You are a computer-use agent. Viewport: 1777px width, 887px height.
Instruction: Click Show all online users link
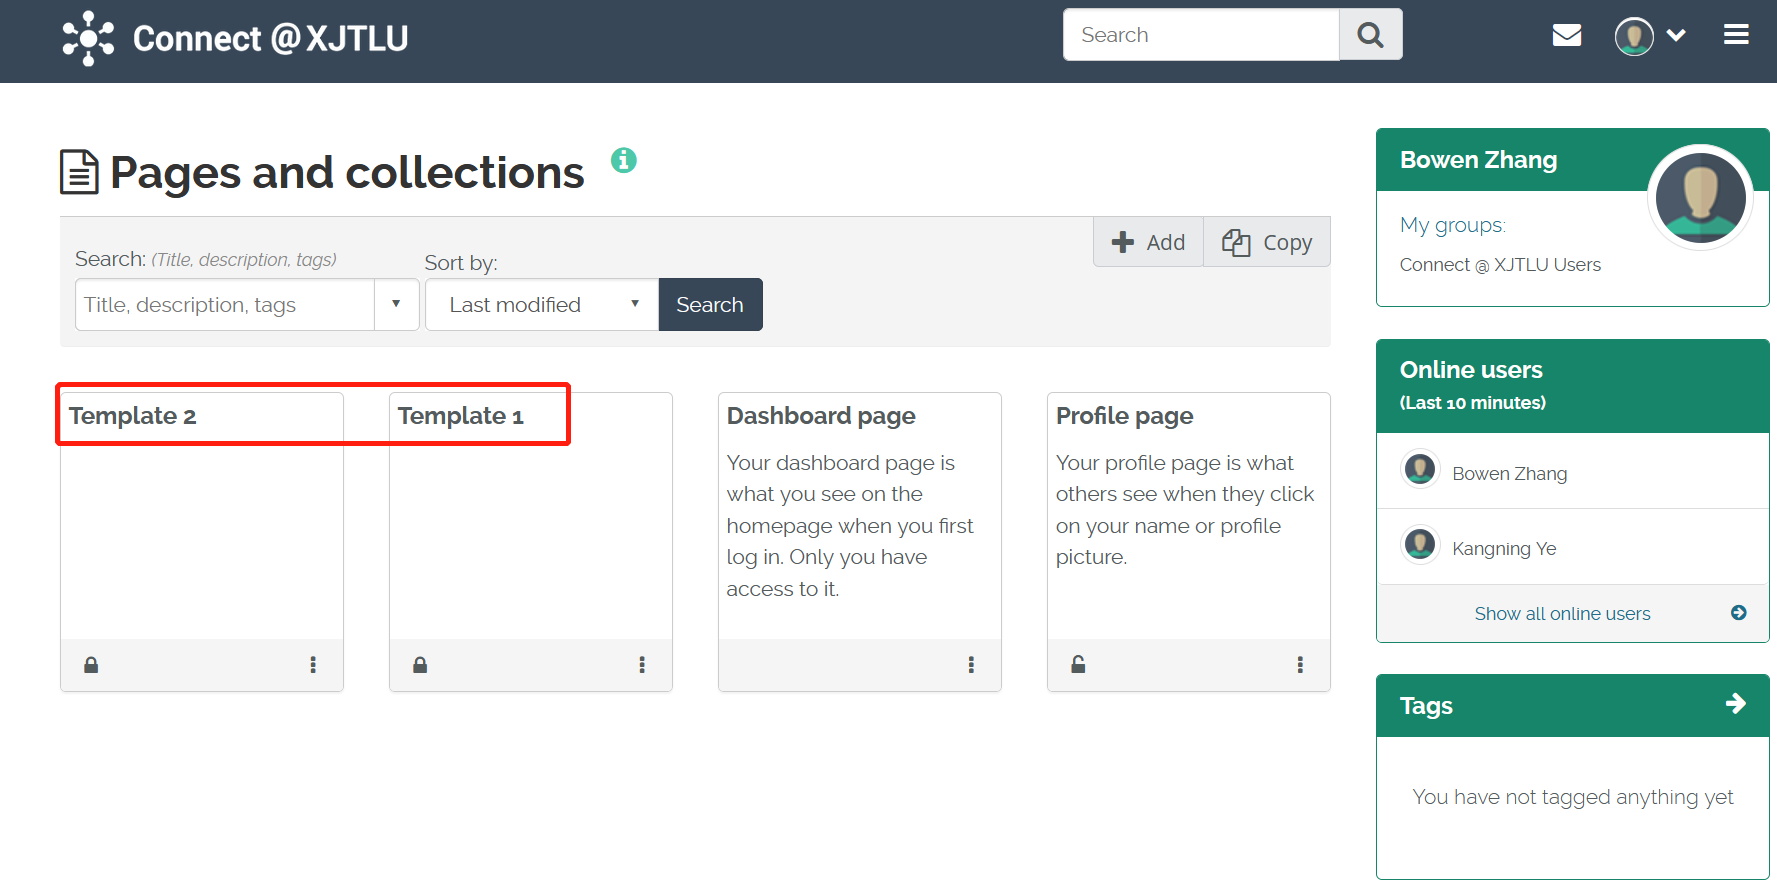point(1562,614)
